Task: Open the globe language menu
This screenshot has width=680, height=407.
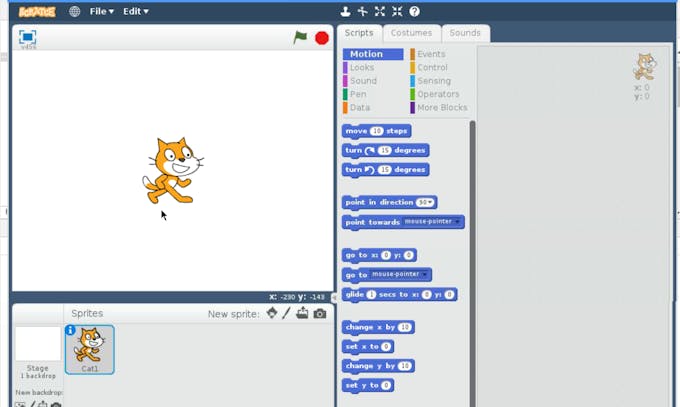Action: coord(75,11)
